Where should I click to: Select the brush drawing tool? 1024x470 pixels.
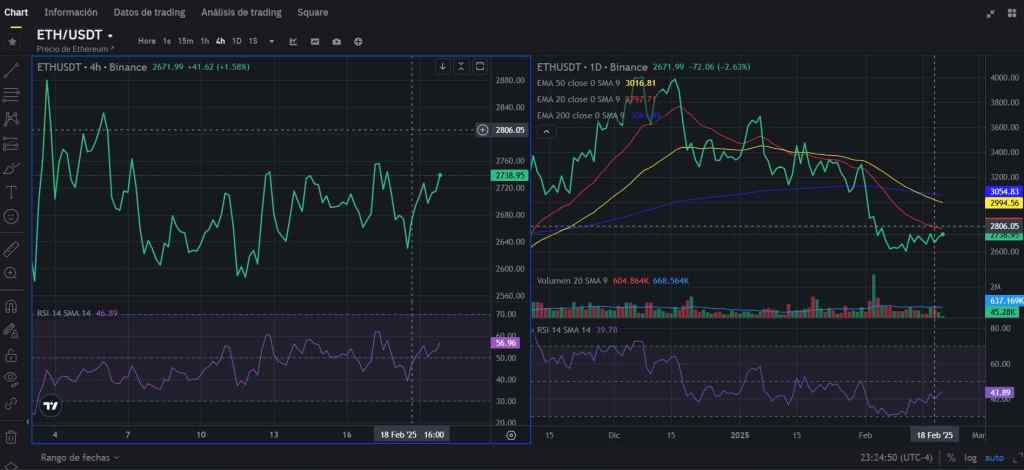pyautogui.click(x=11, y=168)
